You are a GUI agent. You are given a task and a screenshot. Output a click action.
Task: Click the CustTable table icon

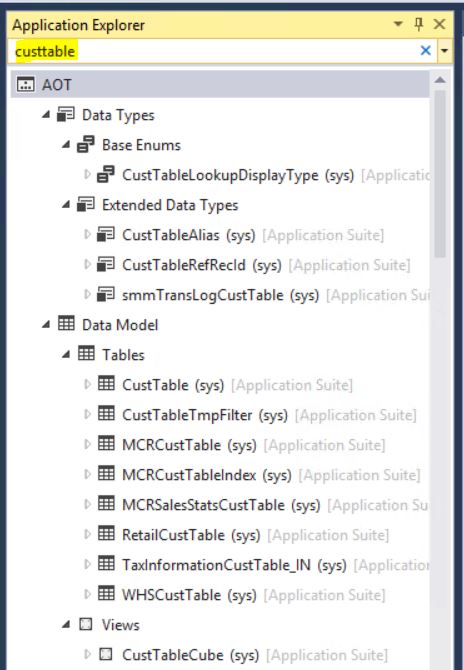(x=106, y=384)
